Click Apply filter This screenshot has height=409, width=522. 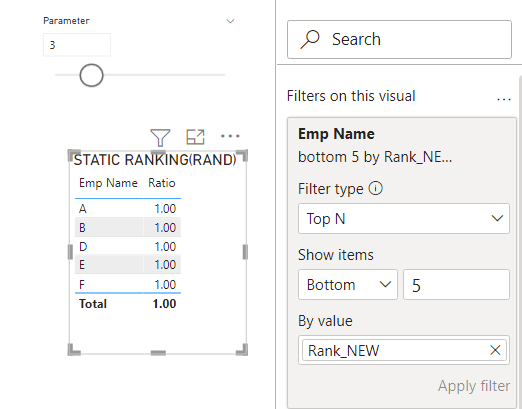coord(474,386)
